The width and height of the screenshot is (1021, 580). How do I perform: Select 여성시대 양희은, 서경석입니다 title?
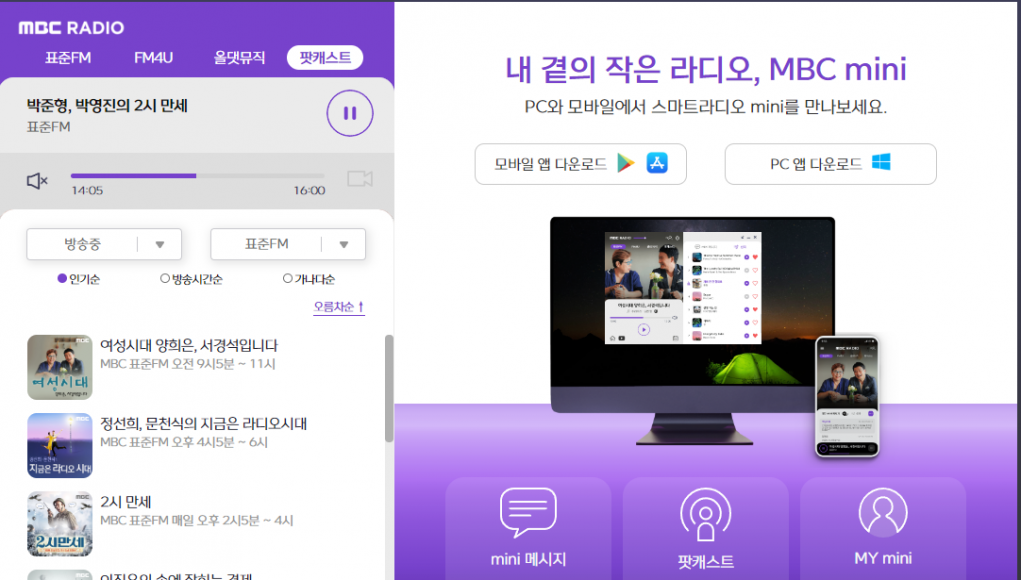coord(189,346)
